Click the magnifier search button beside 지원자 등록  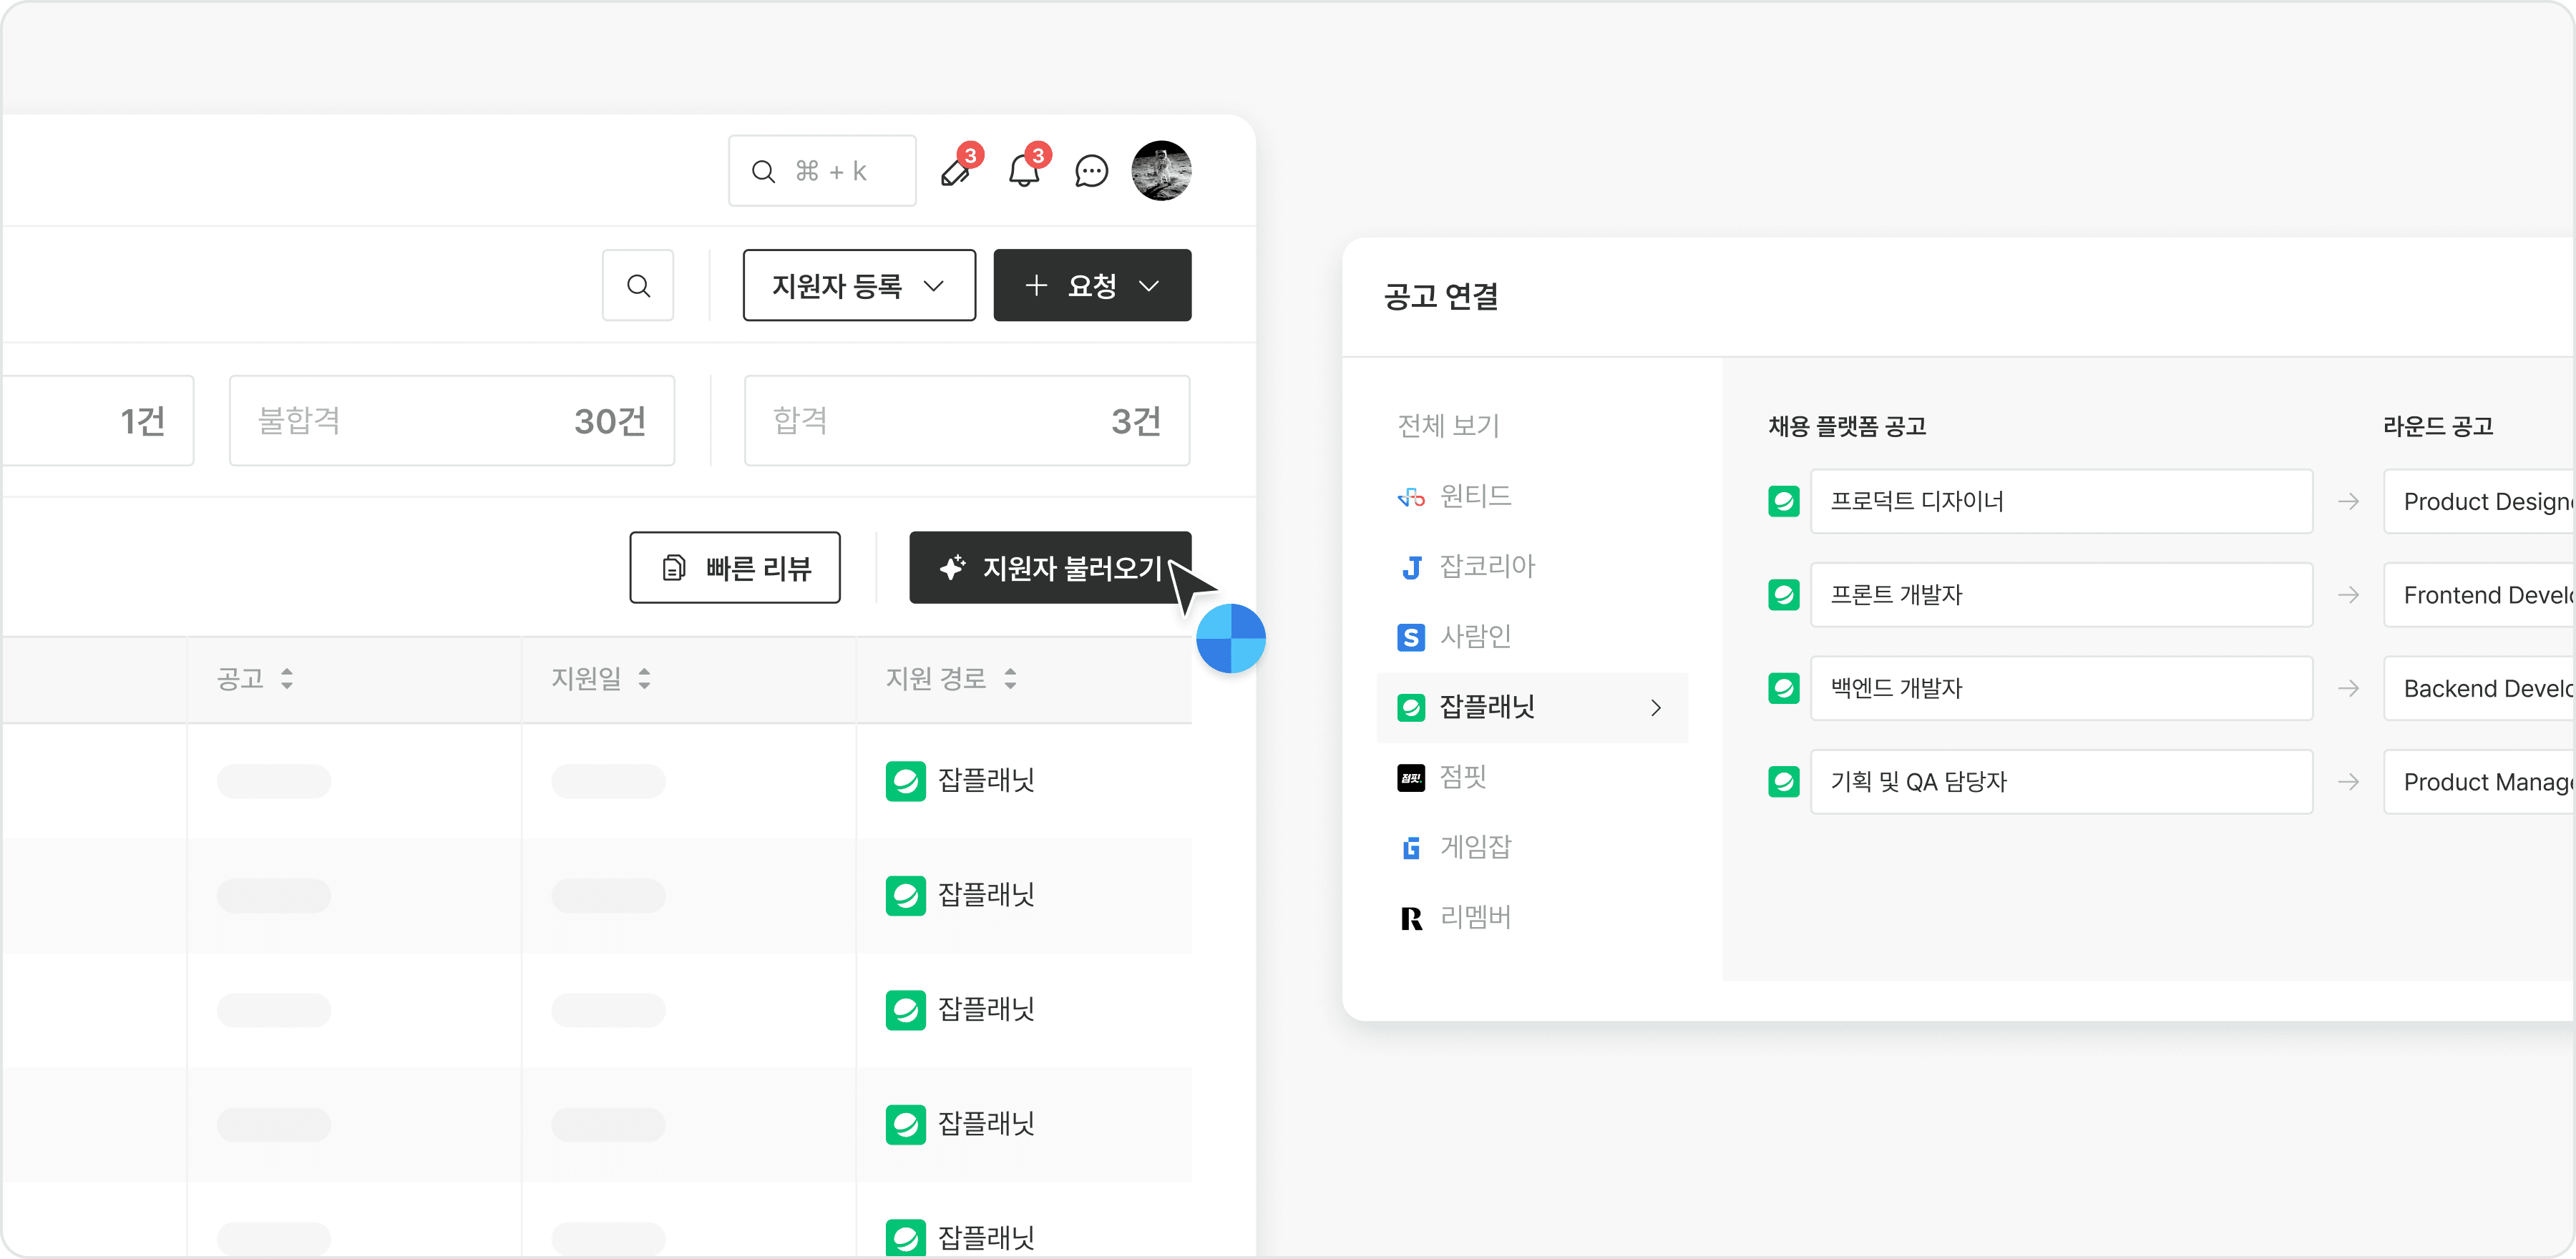tap(638, 286)
